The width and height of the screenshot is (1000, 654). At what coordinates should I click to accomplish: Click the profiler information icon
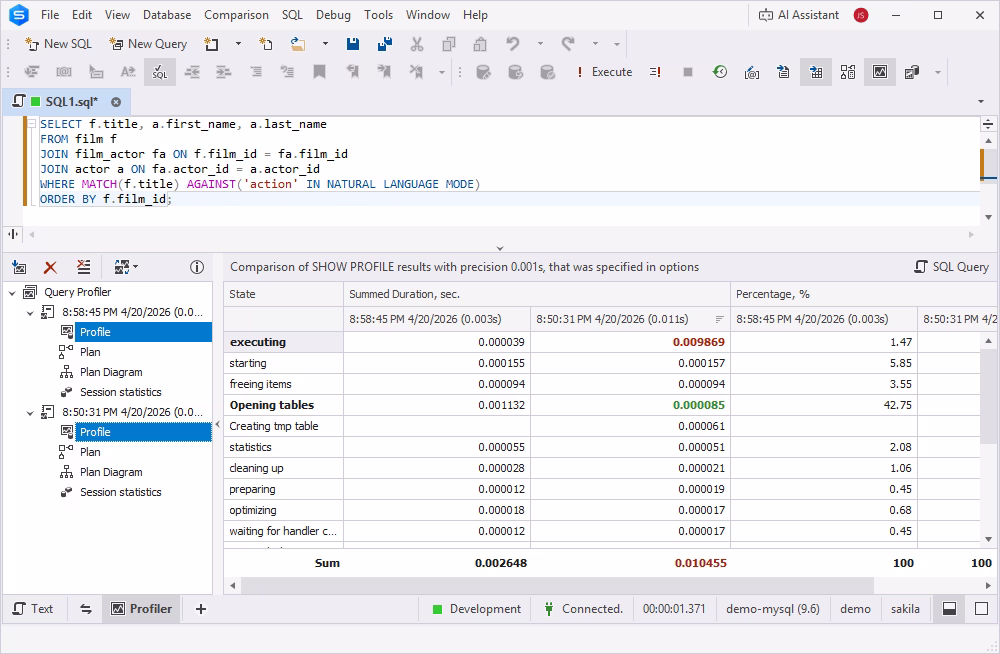[x=197, y=267]
